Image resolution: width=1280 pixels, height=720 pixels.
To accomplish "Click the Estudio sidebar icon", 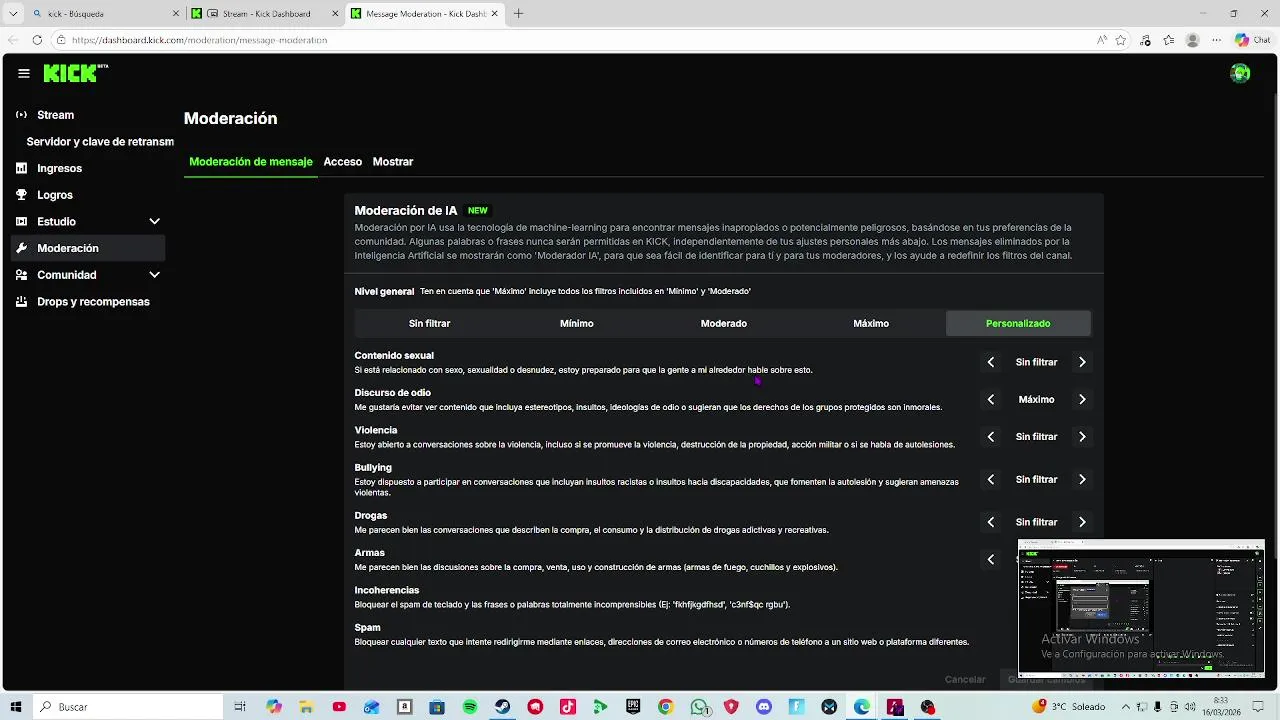I will pos(21,221).
